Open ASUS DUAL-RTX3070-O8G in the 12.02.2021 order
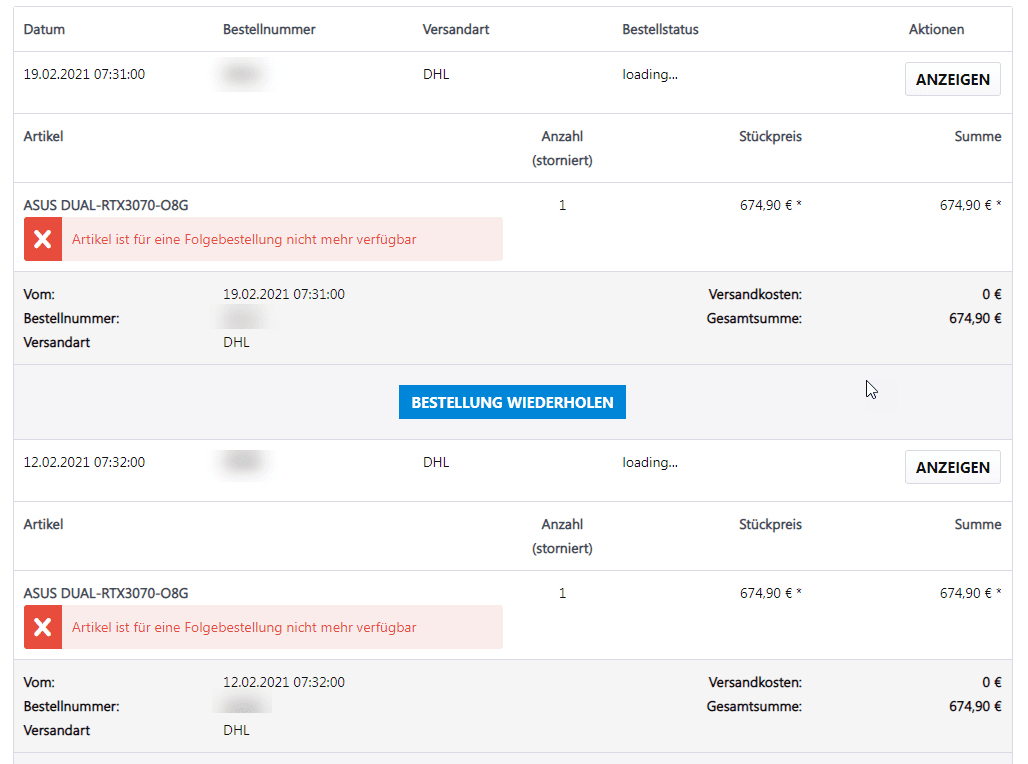 pos(106,593)
